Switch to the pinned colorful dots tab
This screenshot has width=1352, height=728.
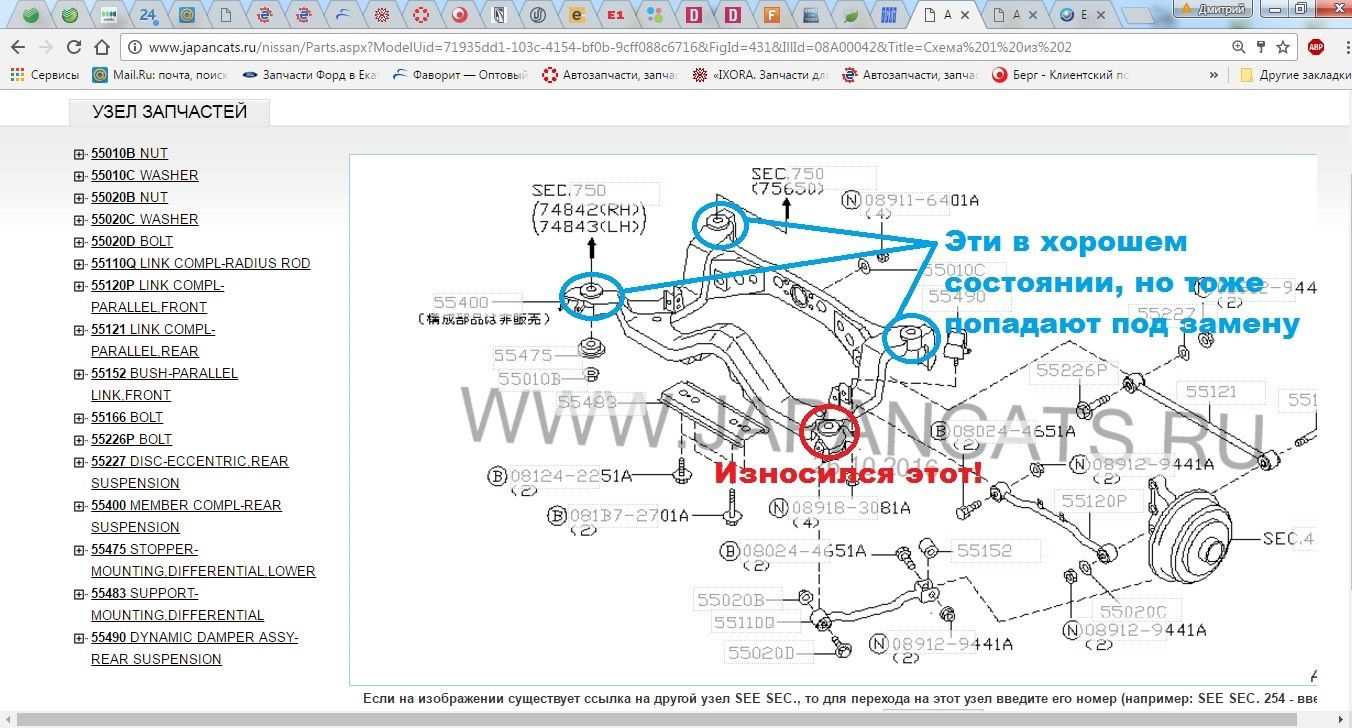pyautogui.click(x=655, y=15)
